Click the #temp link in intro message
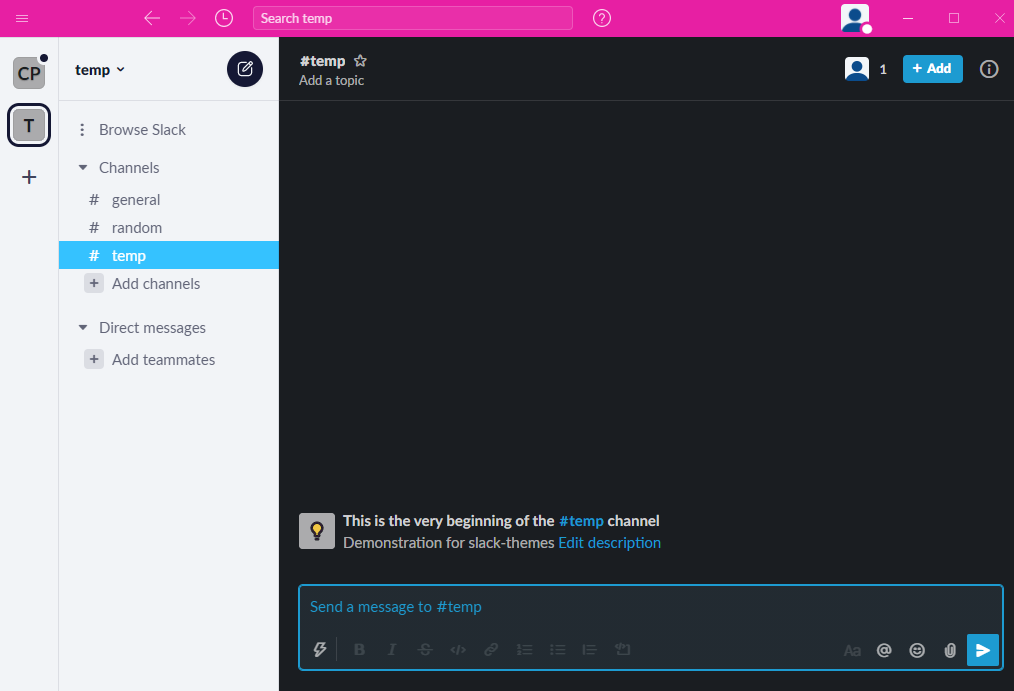 (x=581, y=521)
